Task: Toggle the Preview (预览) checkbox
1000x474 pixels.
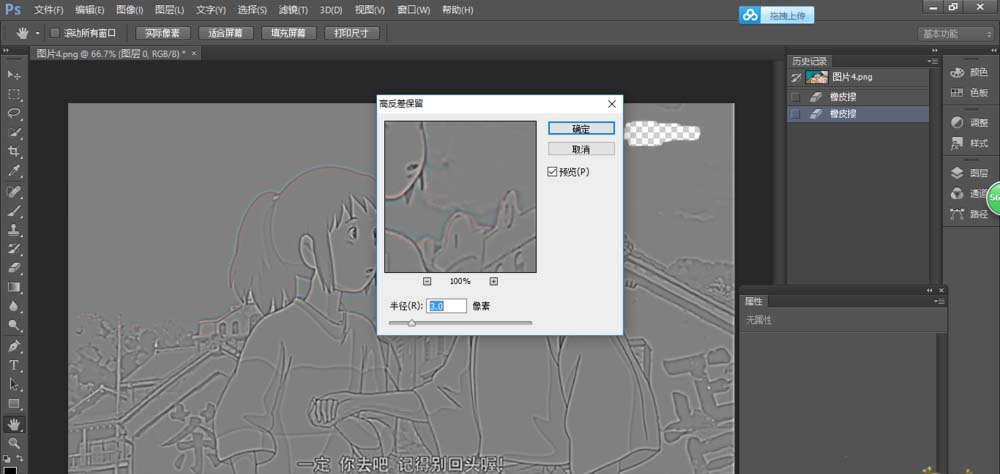Action: [553, 172]
